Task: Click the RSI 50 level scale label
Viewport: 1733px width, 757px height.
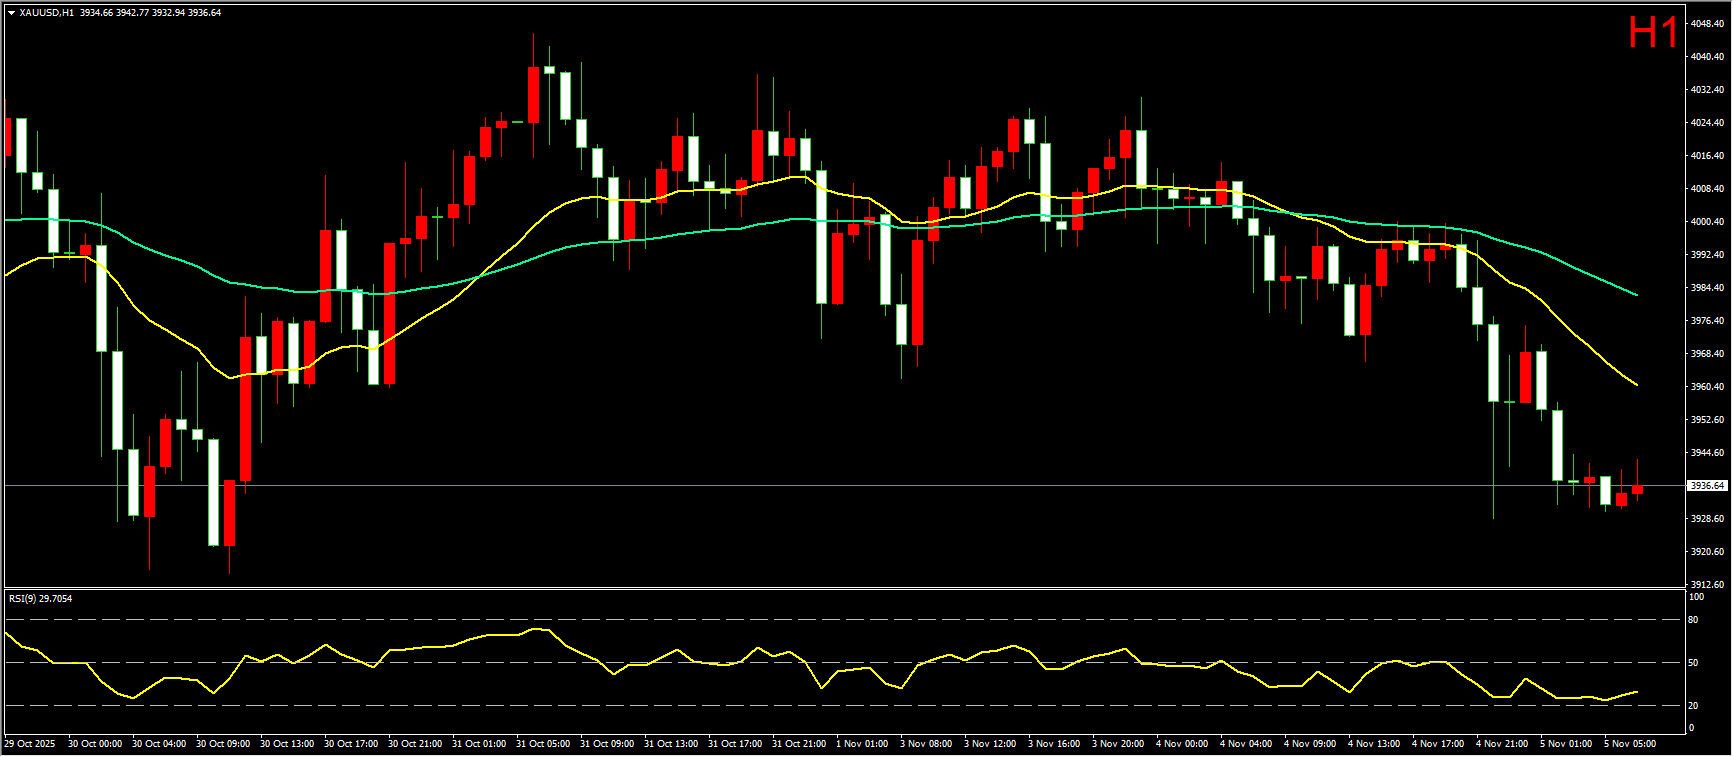Action: pyautogui.click(x=1693, y=663)
